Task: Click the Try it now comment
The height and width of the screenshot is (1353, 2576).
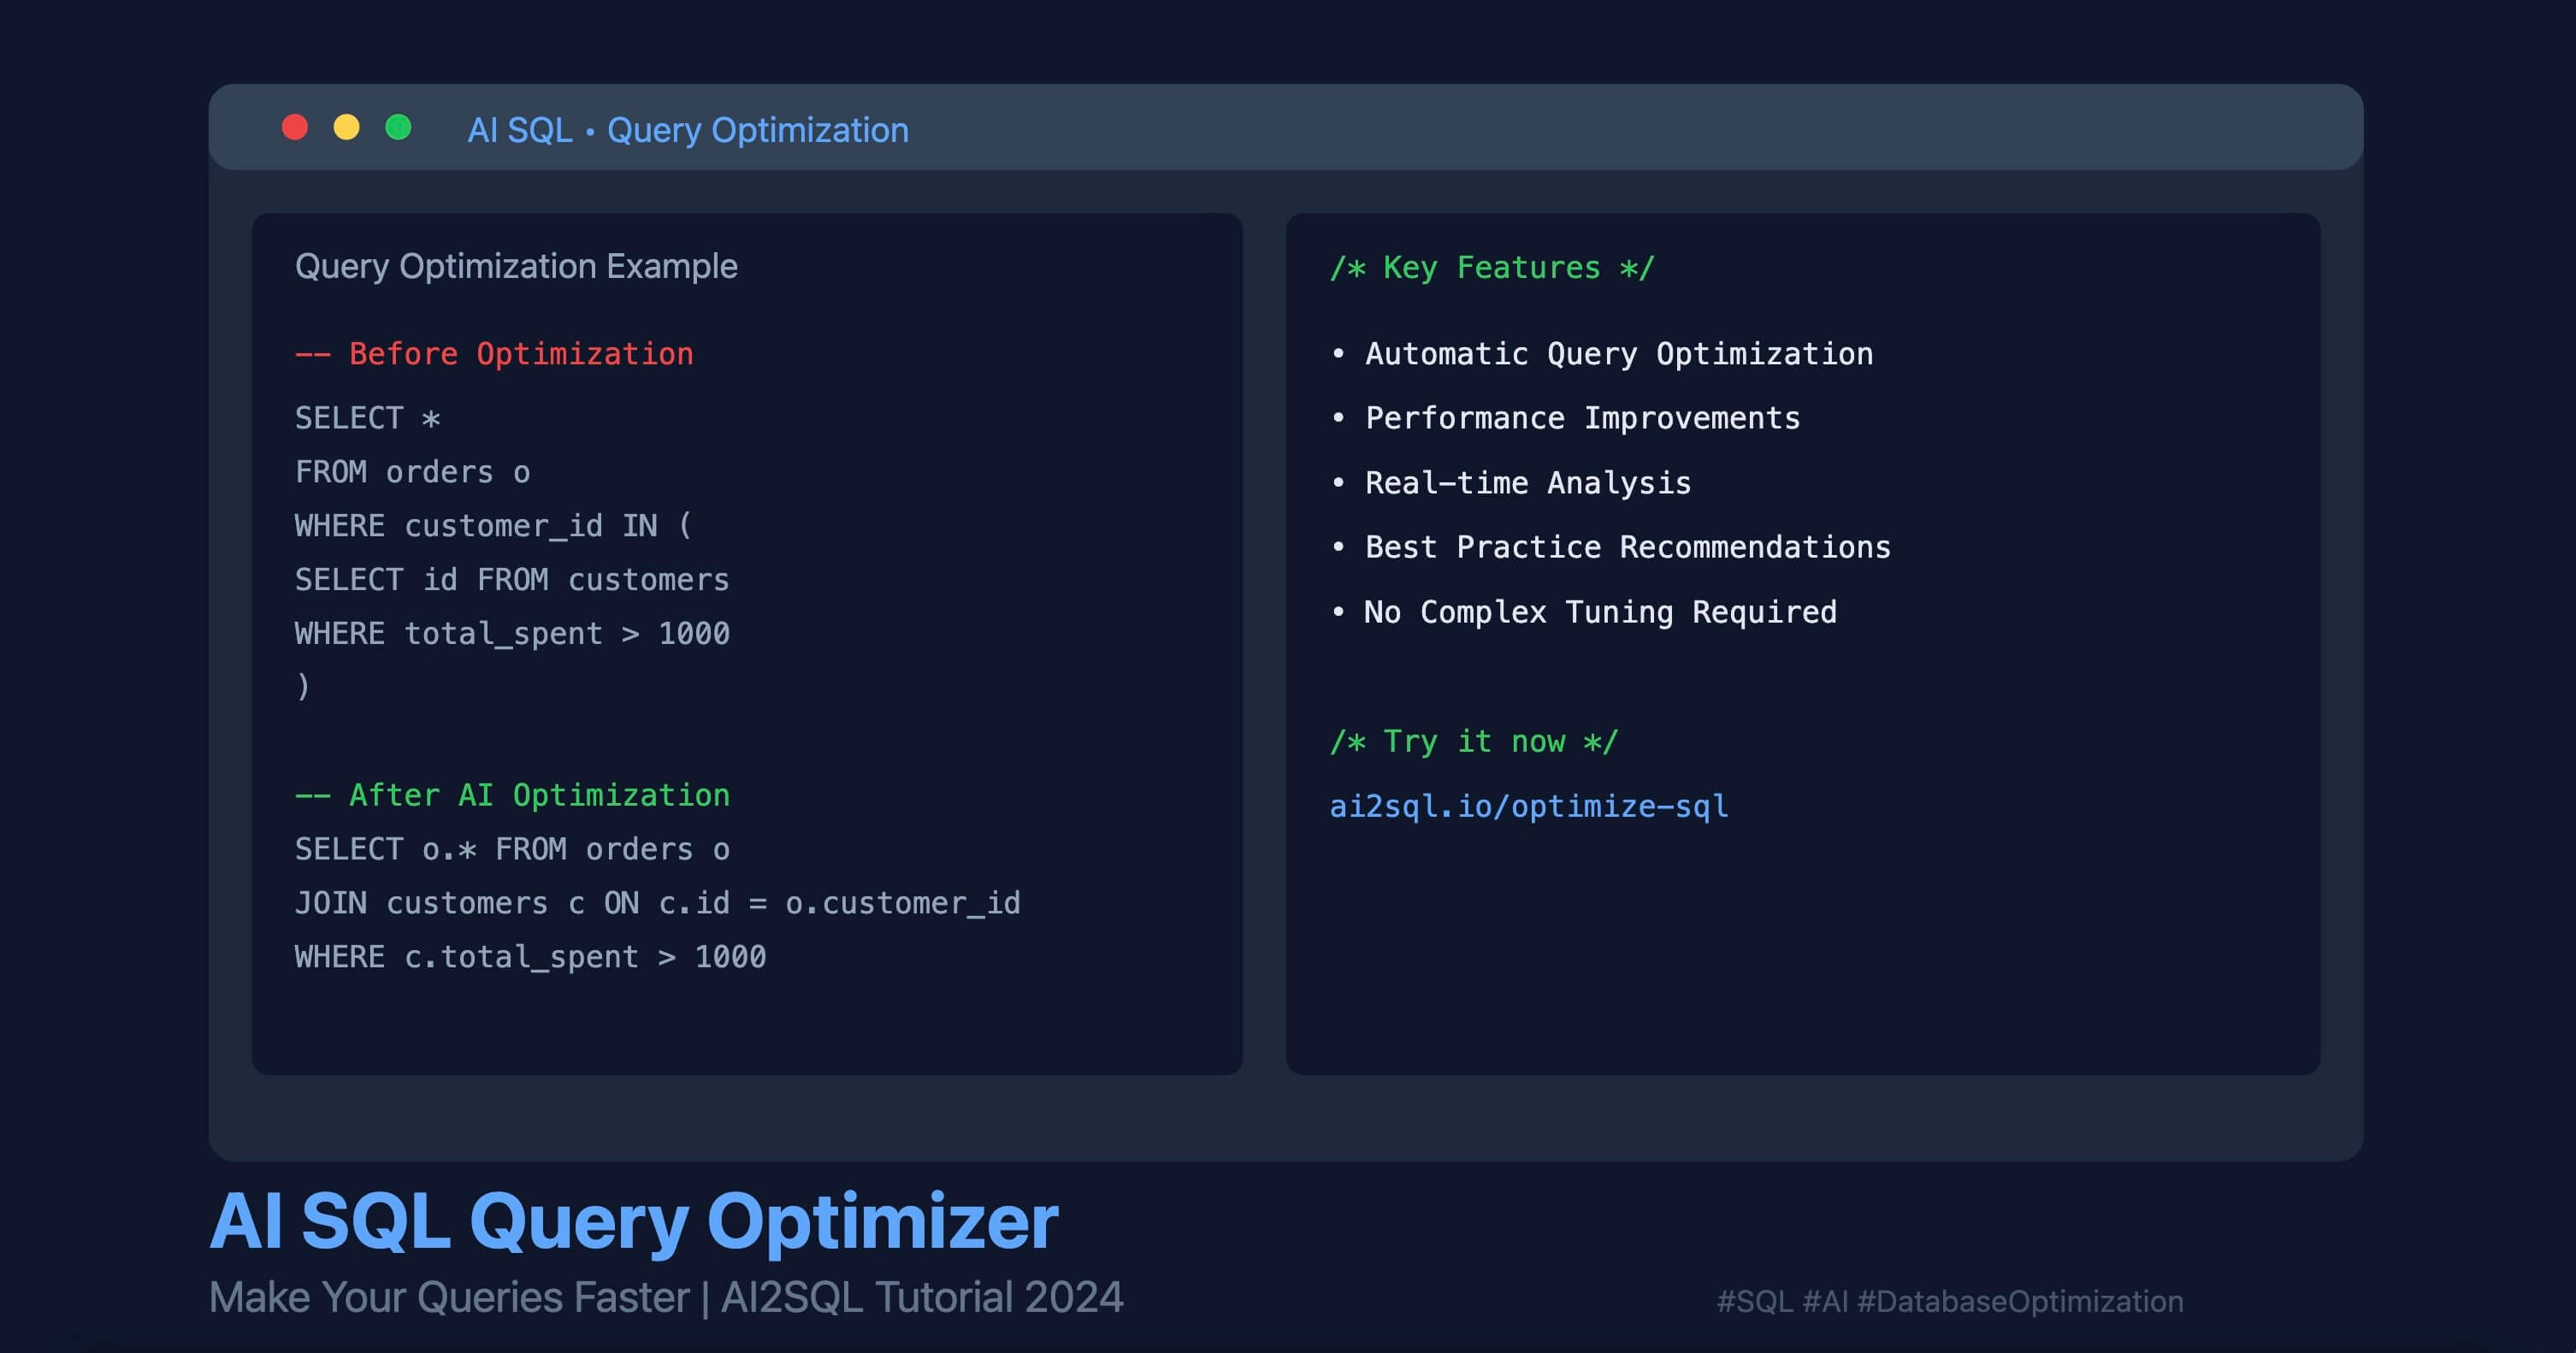Action: [1473, 741]
